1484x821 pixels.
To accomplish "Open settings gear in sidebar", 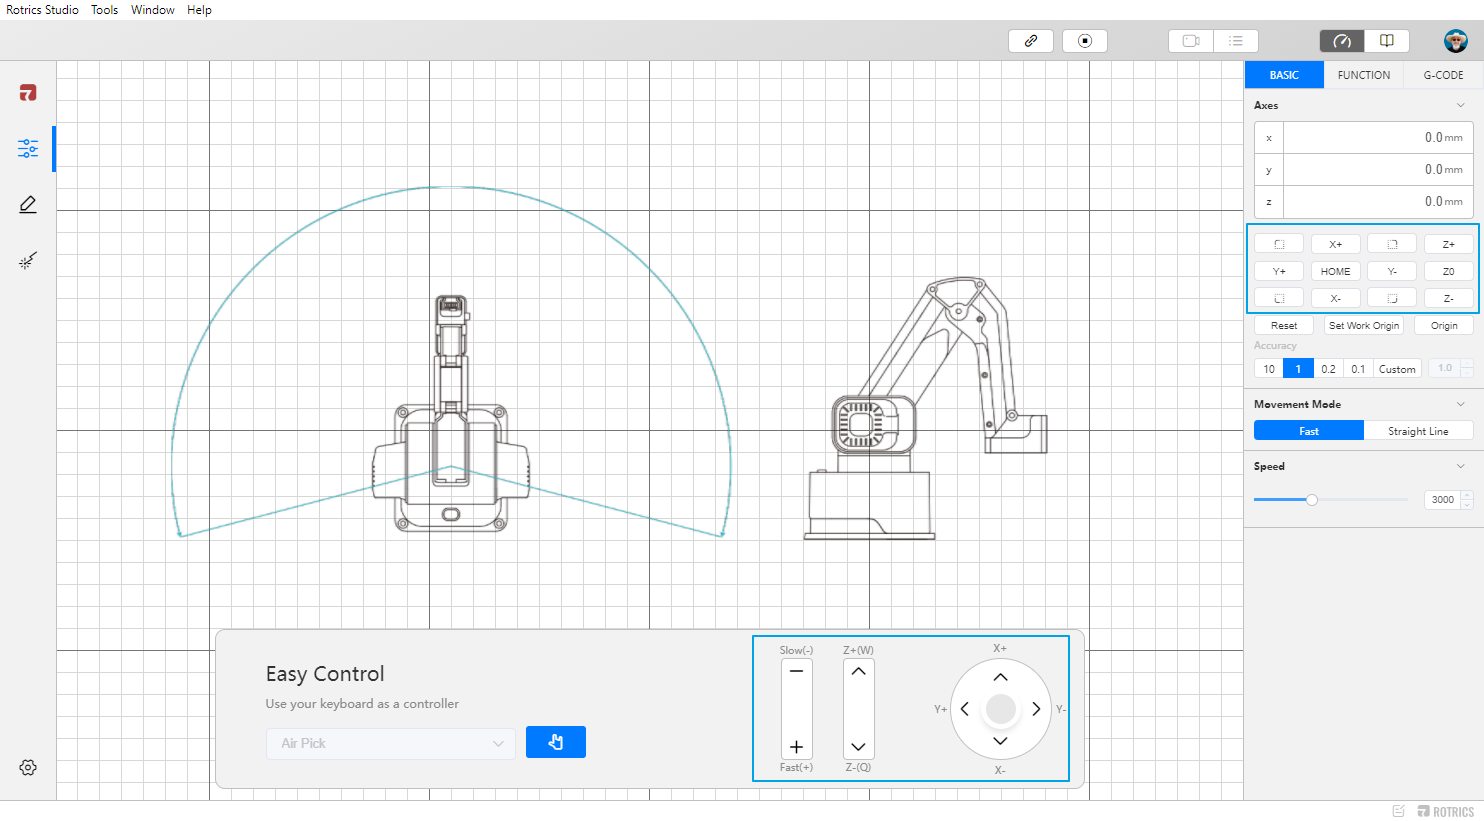I will coord(28,768).
